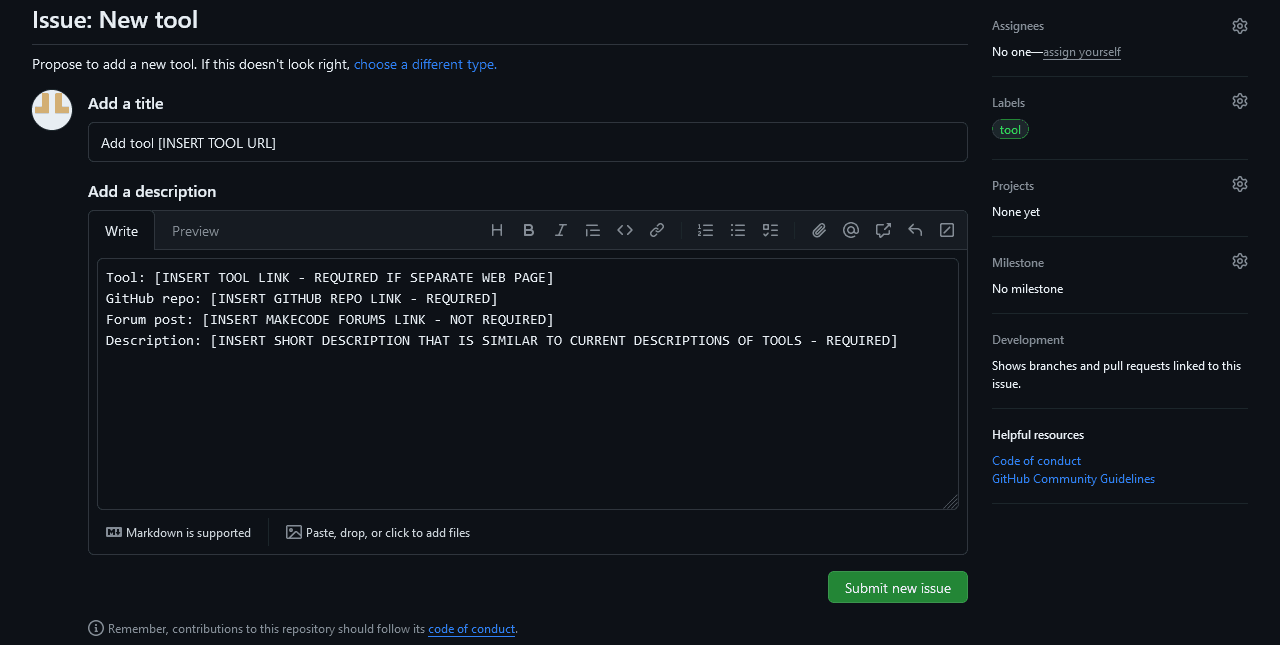Screen dimensions: 1280x645
Task: Insert a task list
Action: (770, 230)
